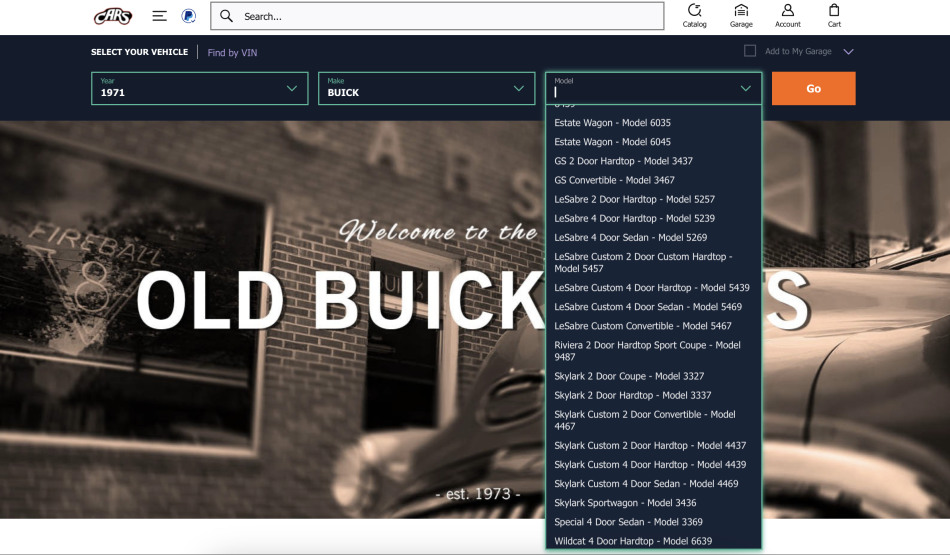Expand the chevron beside Add to My Garage
The image size is (950, 555).
pyautogui.click(x=848, y=52)
